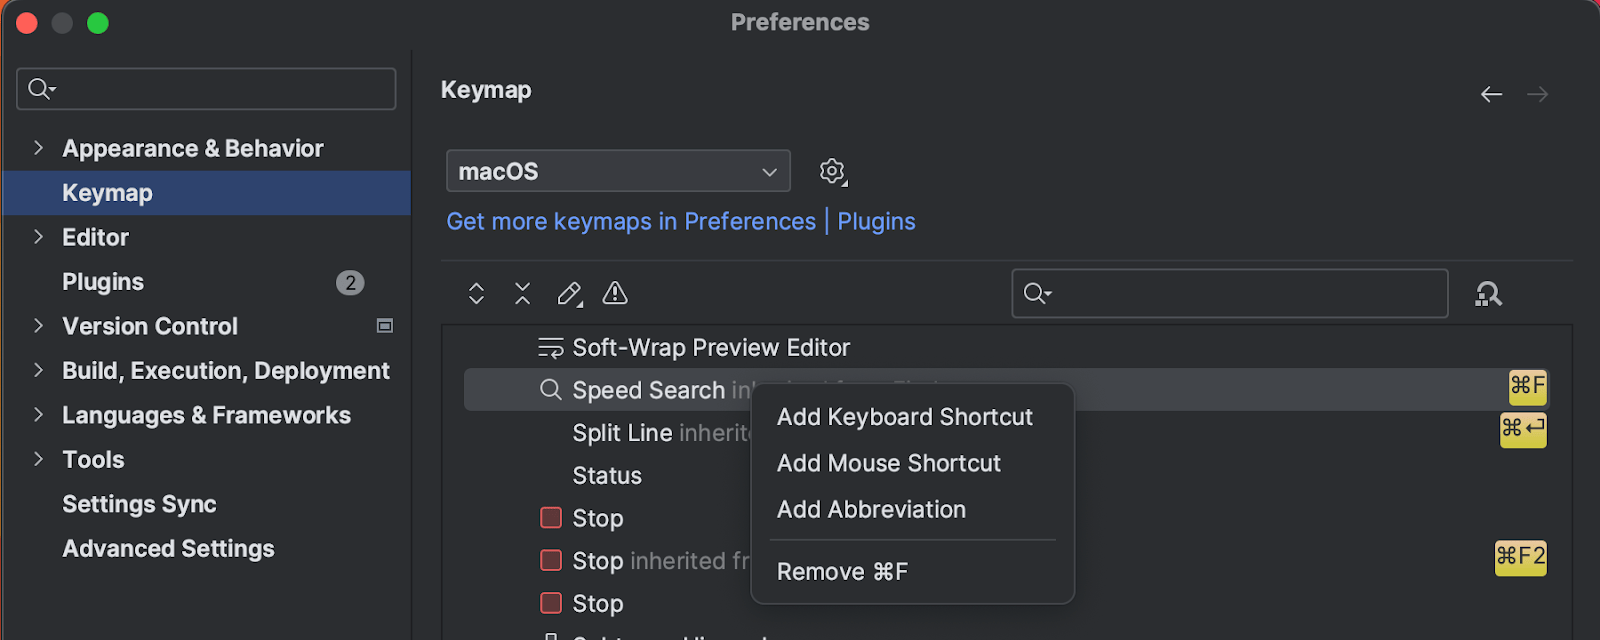The image size is (1600, 640).
Task: Select Remove ⌘F from the context menu
Action: [x=842, y=572]
